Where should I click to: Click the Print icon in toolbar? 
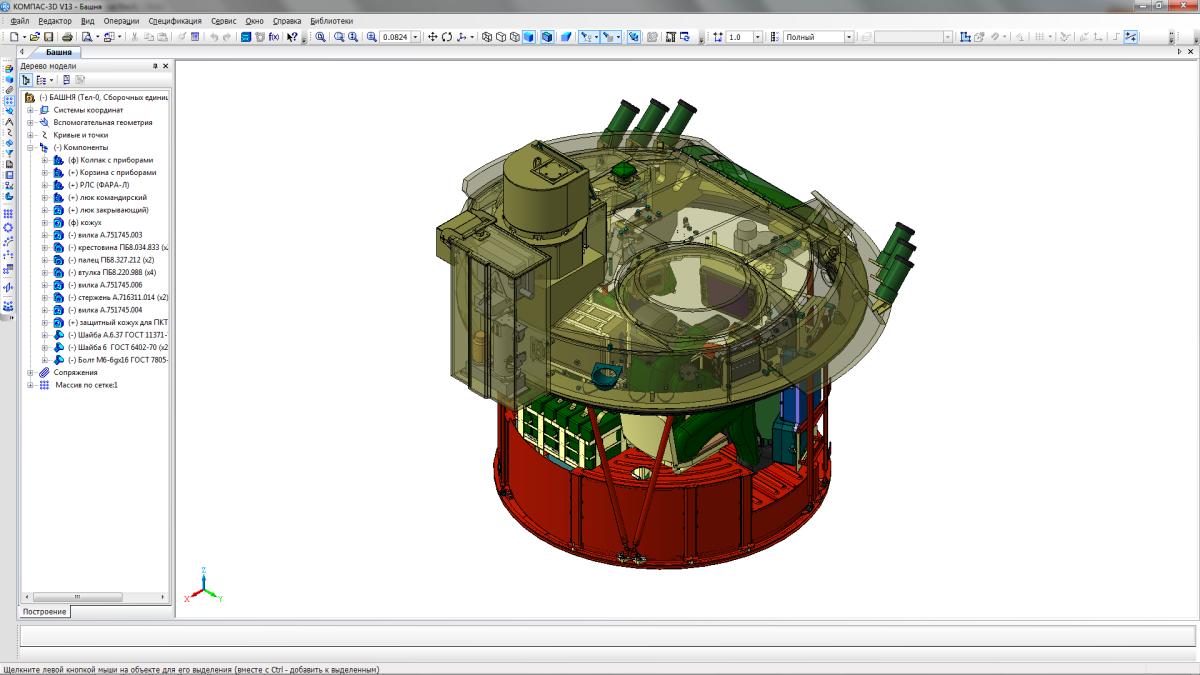67,37
